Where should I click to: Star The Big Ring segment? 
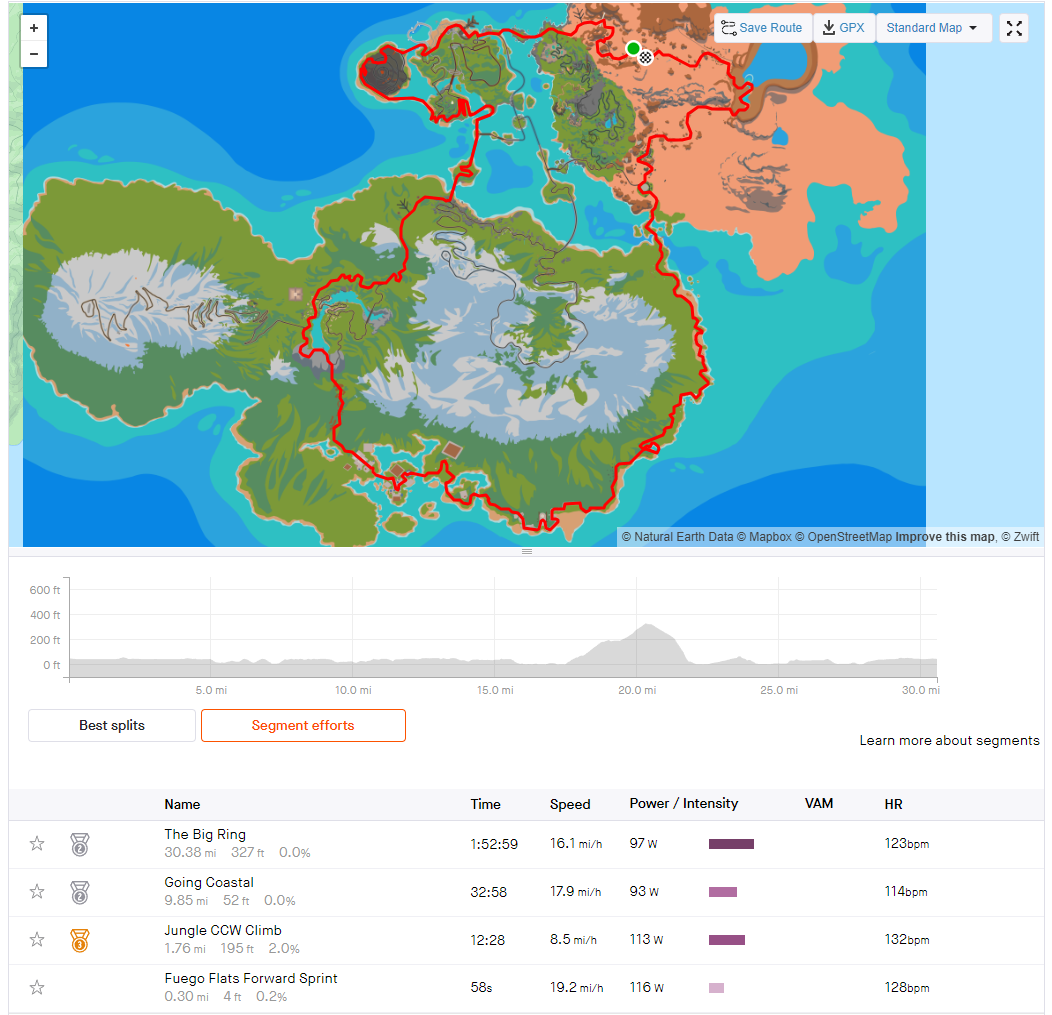pos(37,843)
